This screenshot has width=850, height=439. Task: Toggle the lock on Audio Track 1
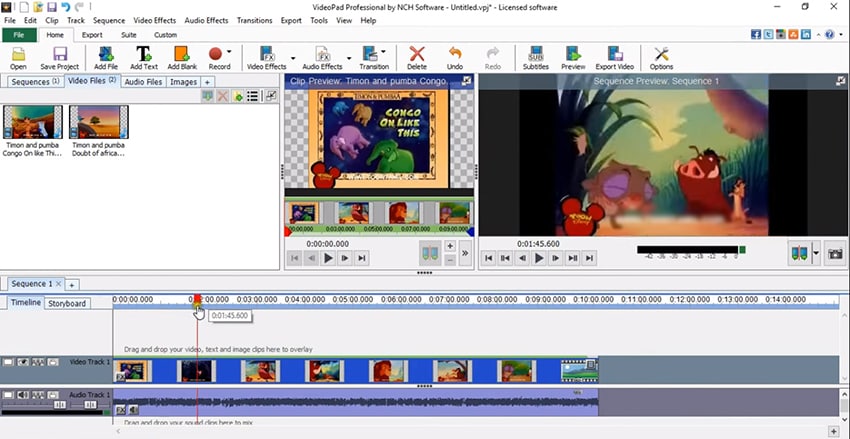point(53,395)
